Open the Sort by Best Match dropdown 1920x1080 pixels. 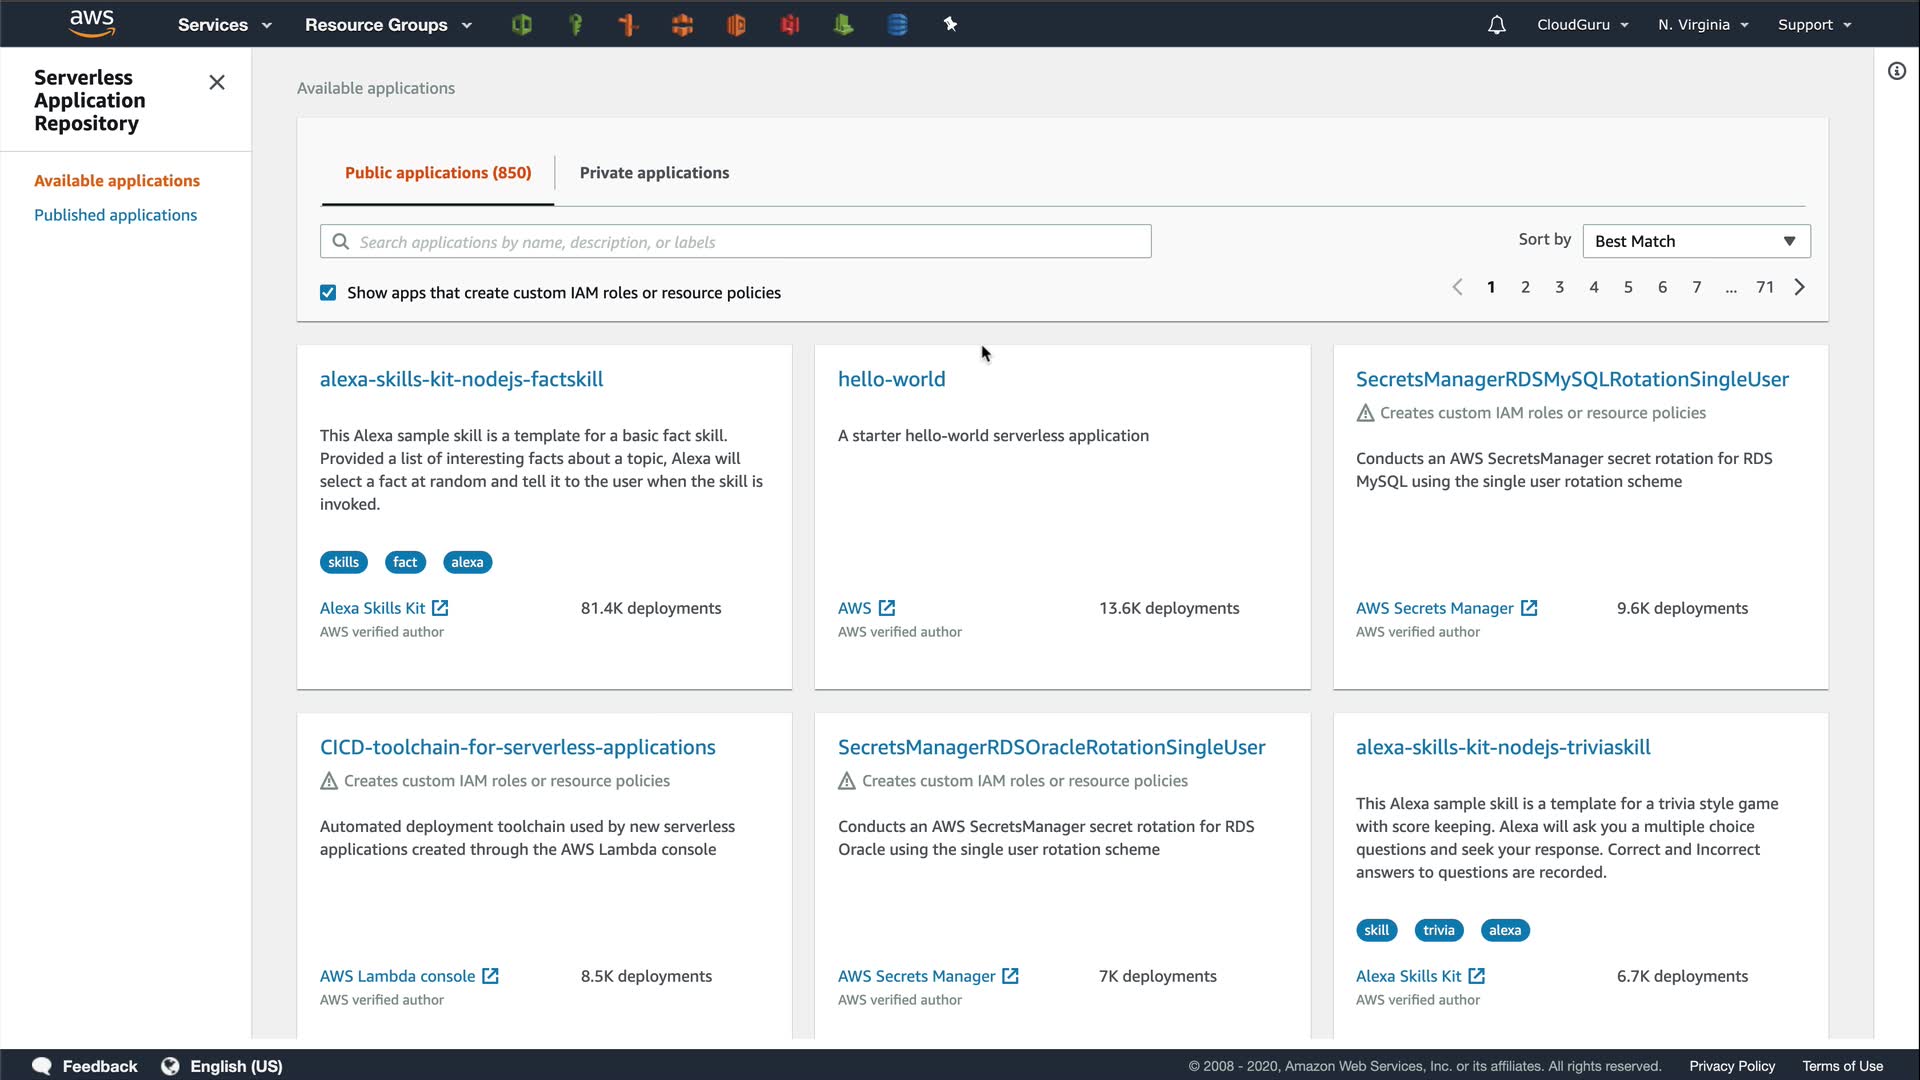coord(1696,241)
